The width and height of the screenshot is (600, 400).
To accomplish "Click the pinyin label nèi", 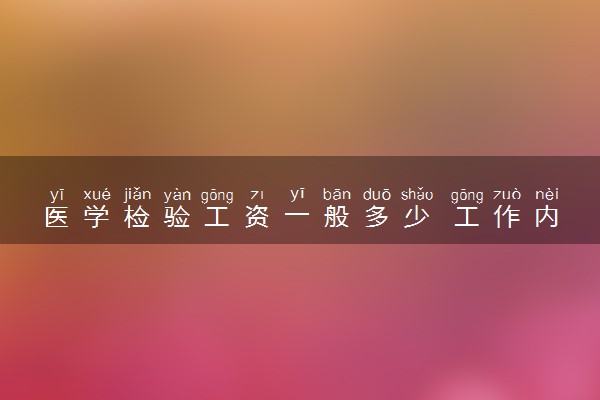I will click(547, 194).
